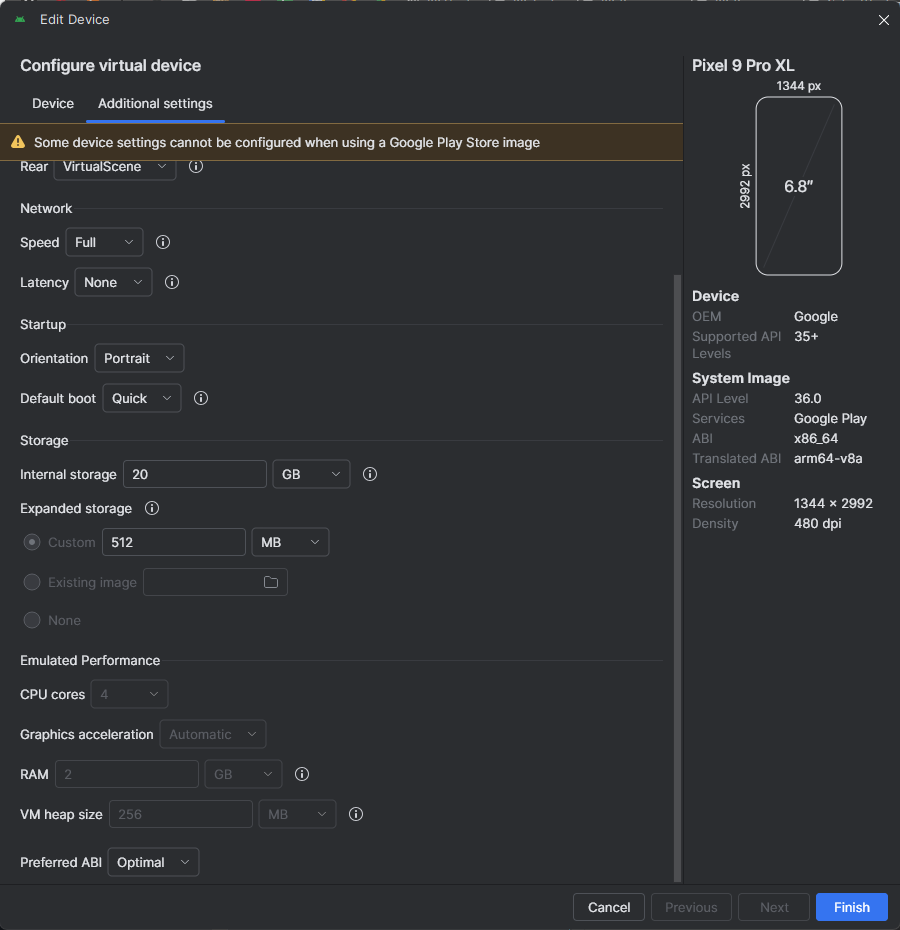Click the info icon beside Latency
Viewport: 900px width, 930px height.
click(172, 282)
